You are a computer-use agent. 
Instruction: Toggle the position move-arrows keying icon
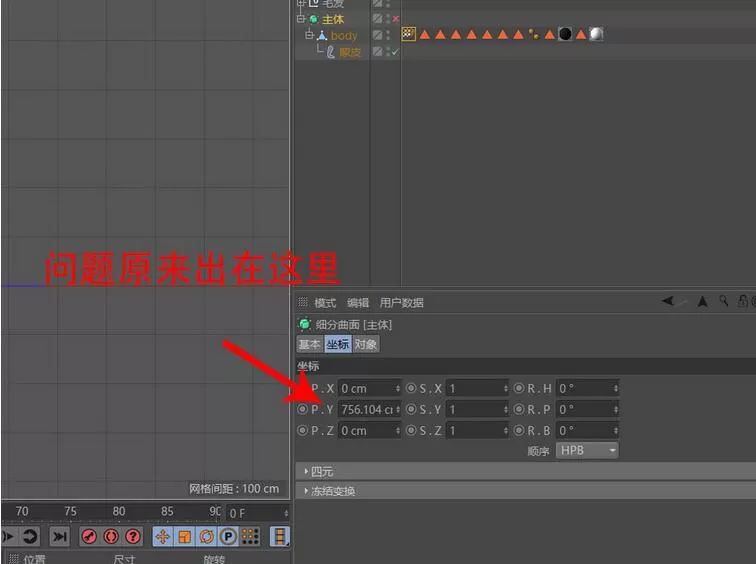pyautogui.click(x=163, y=536)
